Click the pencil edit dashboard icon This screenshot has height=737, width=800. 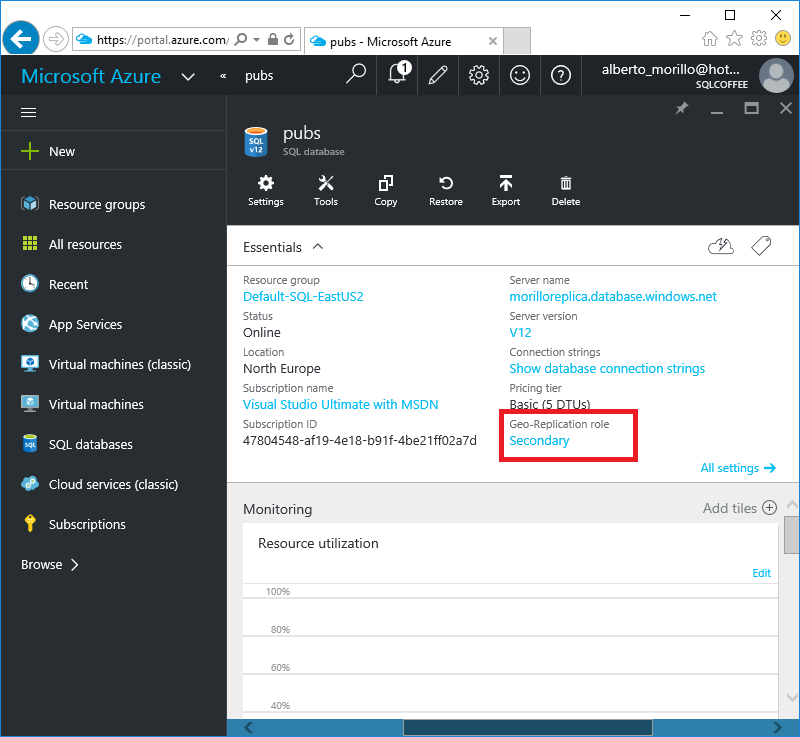(438, 75)
